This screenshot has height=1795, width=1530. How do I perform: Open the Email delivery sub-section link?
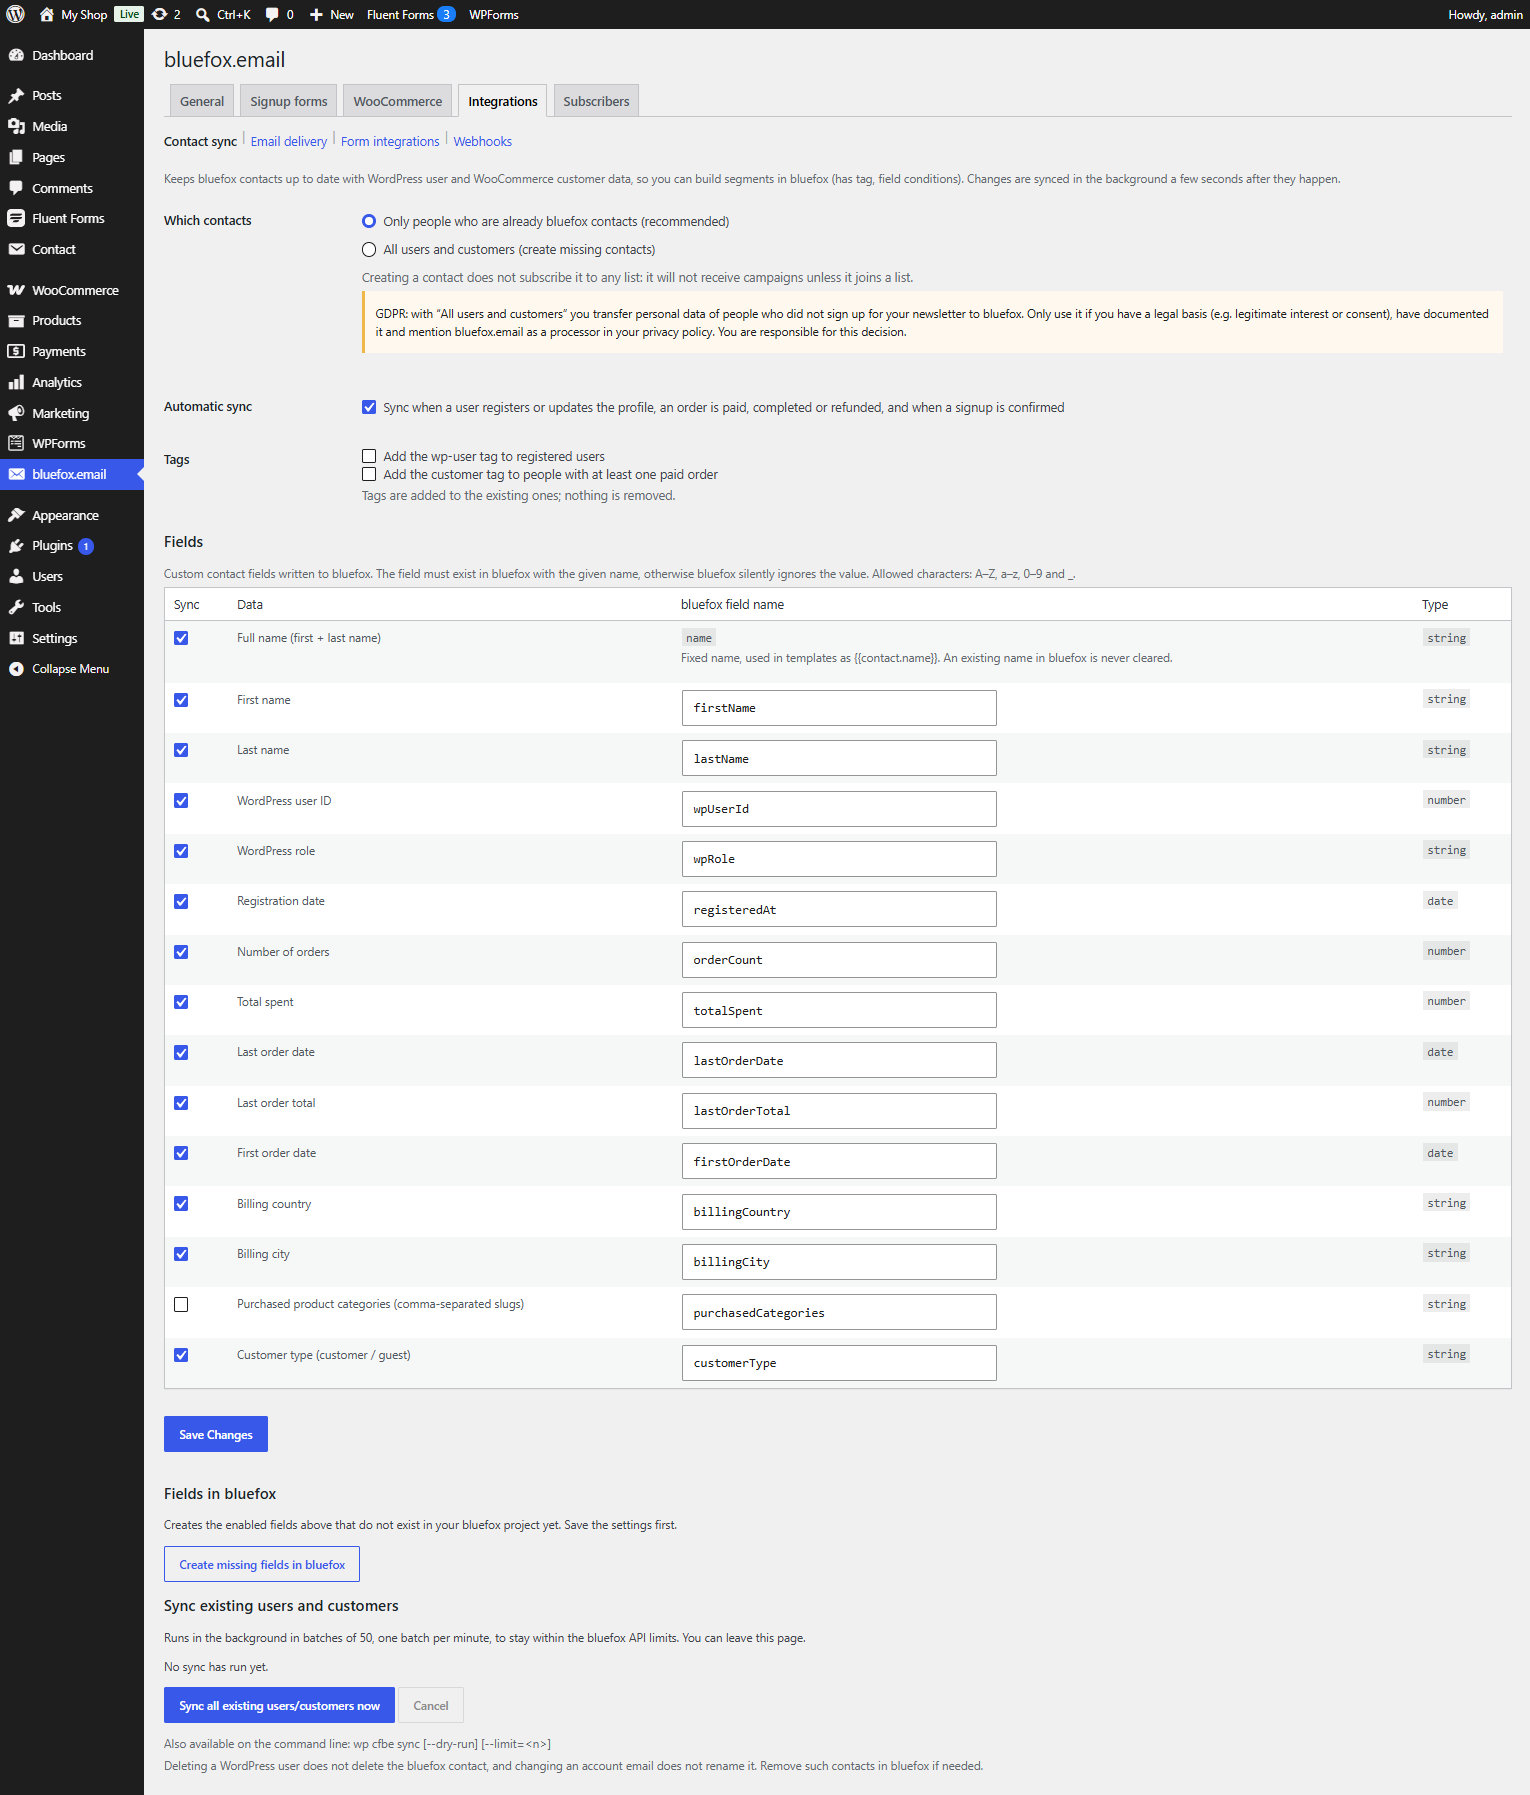click(x=289, y=141)
